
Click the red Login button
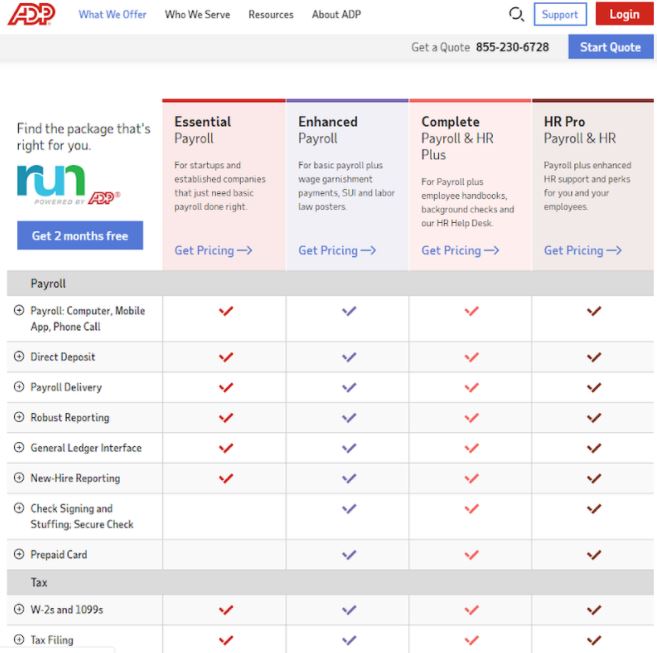coord(624,14)
